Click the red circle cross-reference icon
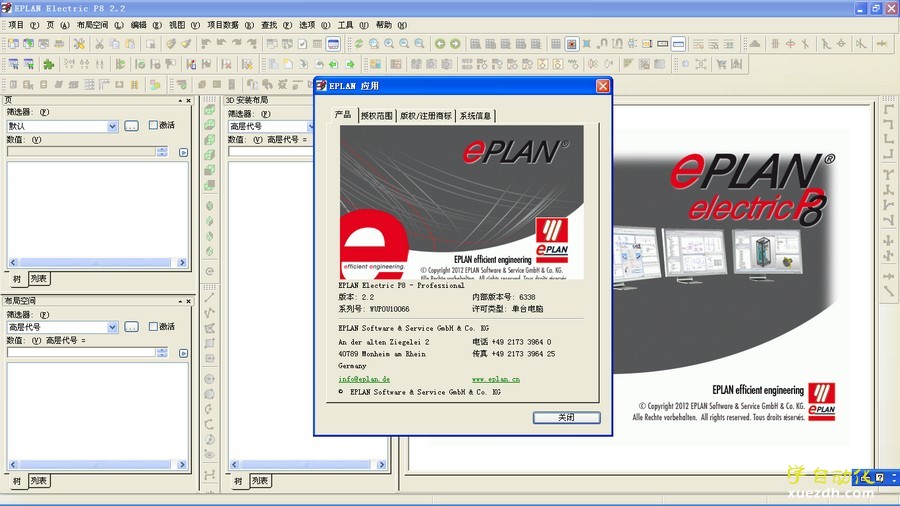 pos(790,44)
